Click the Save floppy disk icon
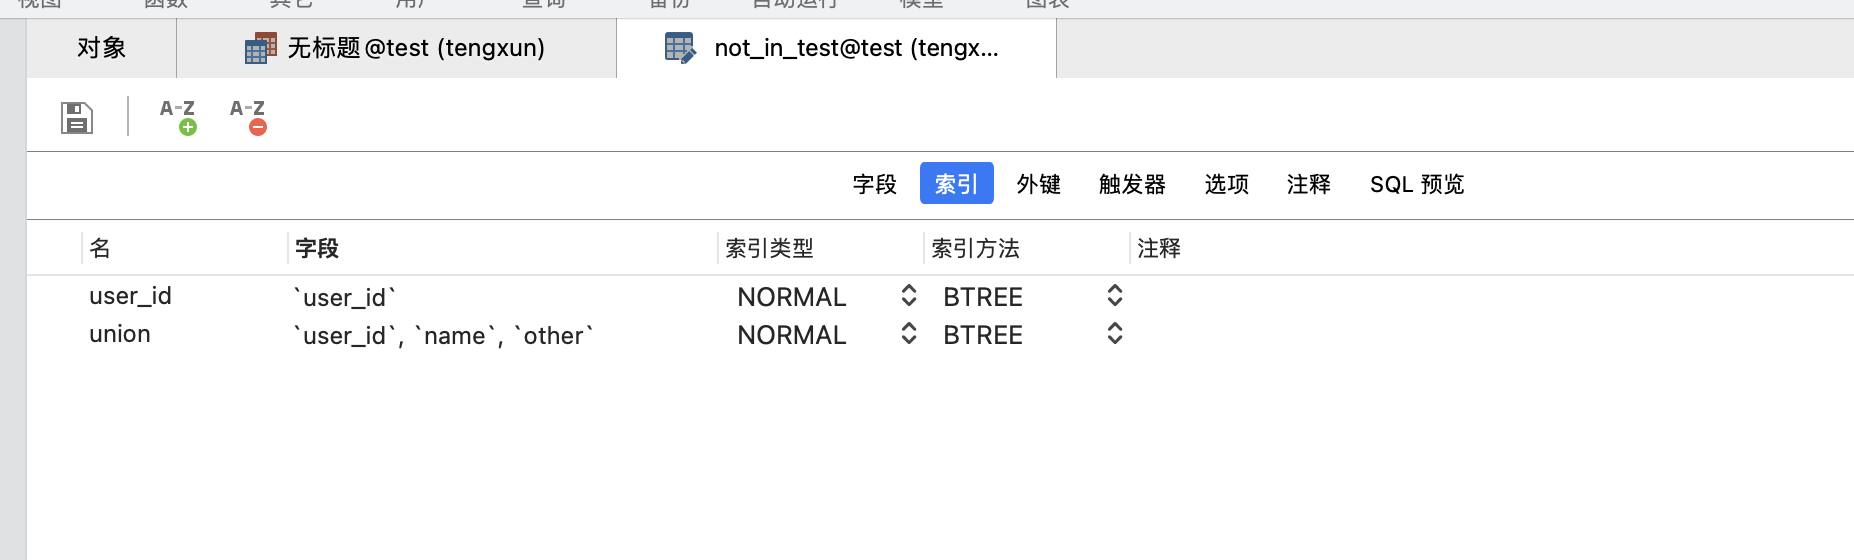Screen dimensions: 1854x560 pos(77,117)
